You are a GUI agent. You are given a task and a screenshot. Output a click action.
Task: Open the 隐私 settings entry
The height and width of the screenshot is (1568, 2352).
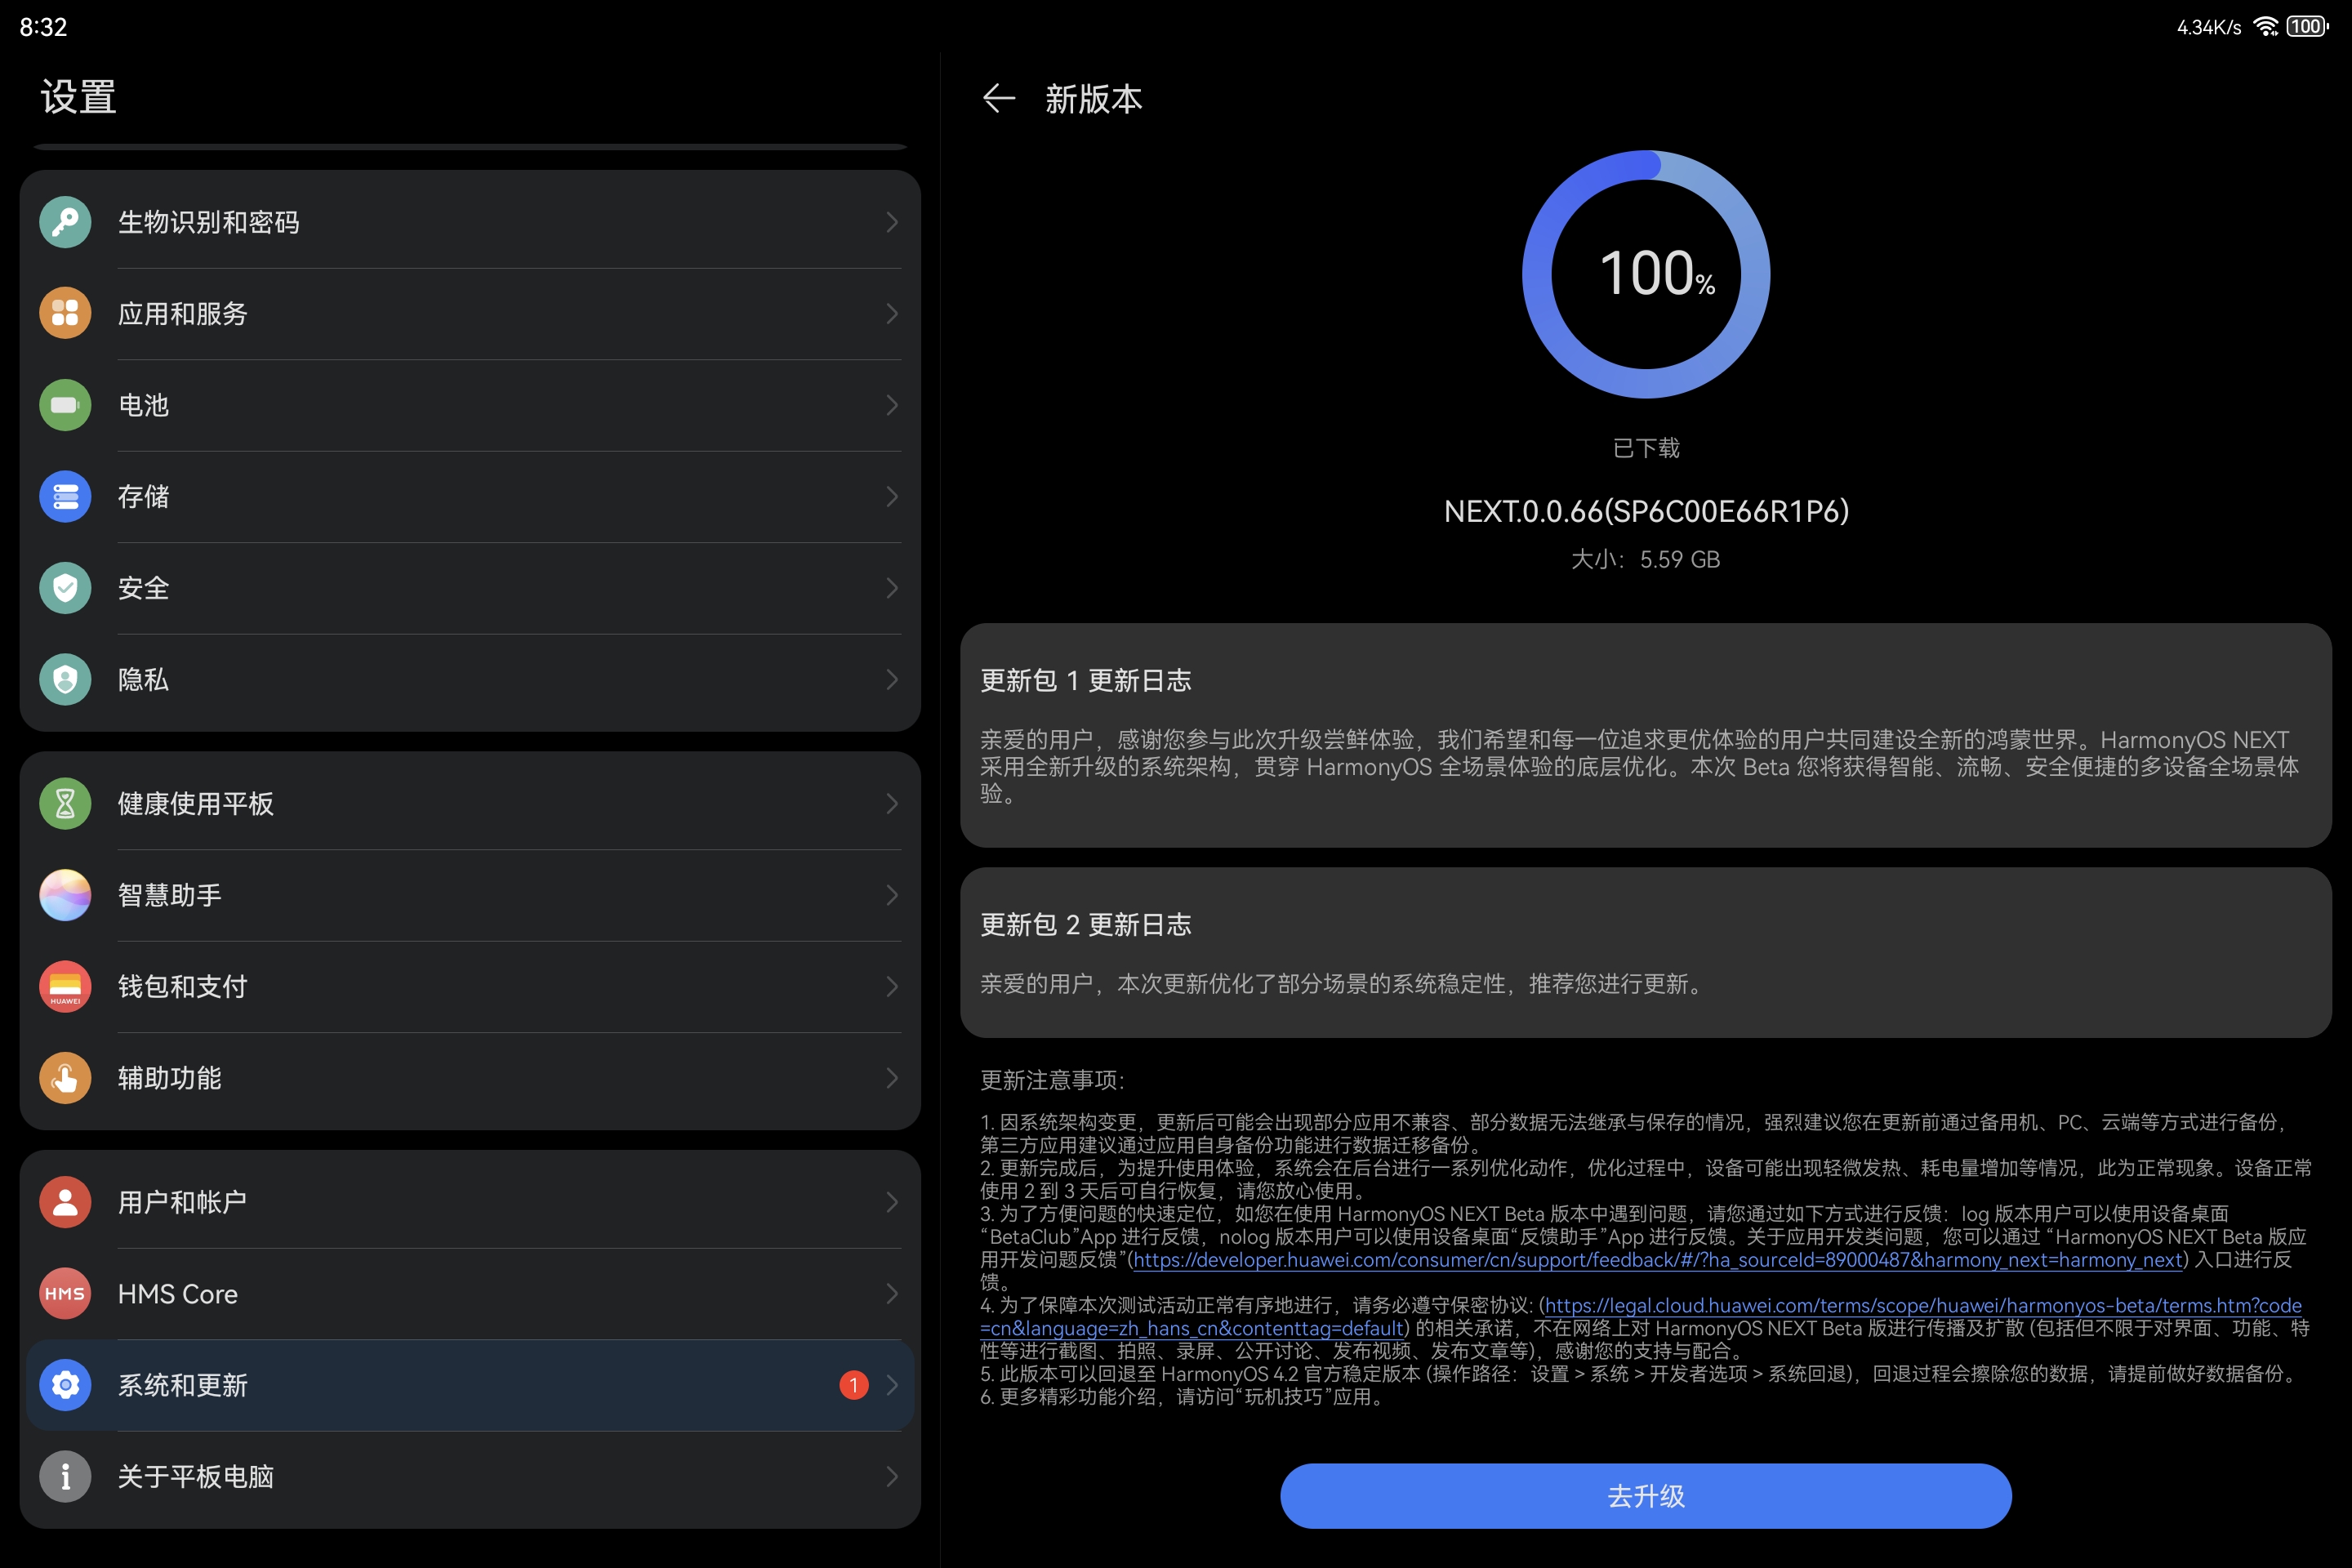point(470,680)
